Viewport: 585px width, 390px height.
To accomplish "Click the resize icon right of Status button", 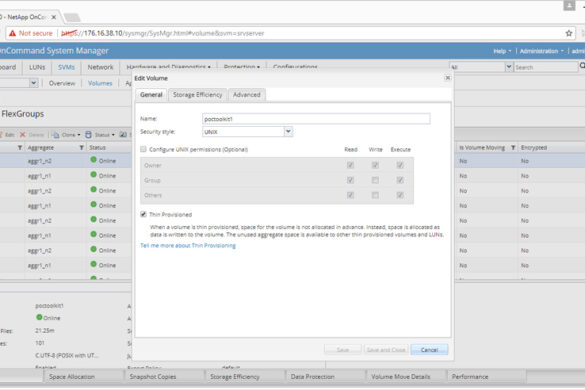I will [x=123, y=134].
